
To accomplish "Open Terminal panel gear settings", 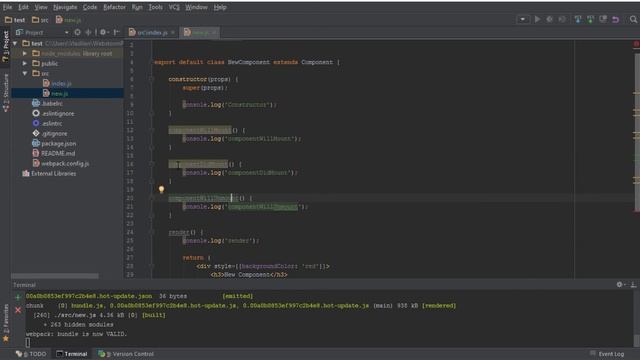I will pos(620,284).
